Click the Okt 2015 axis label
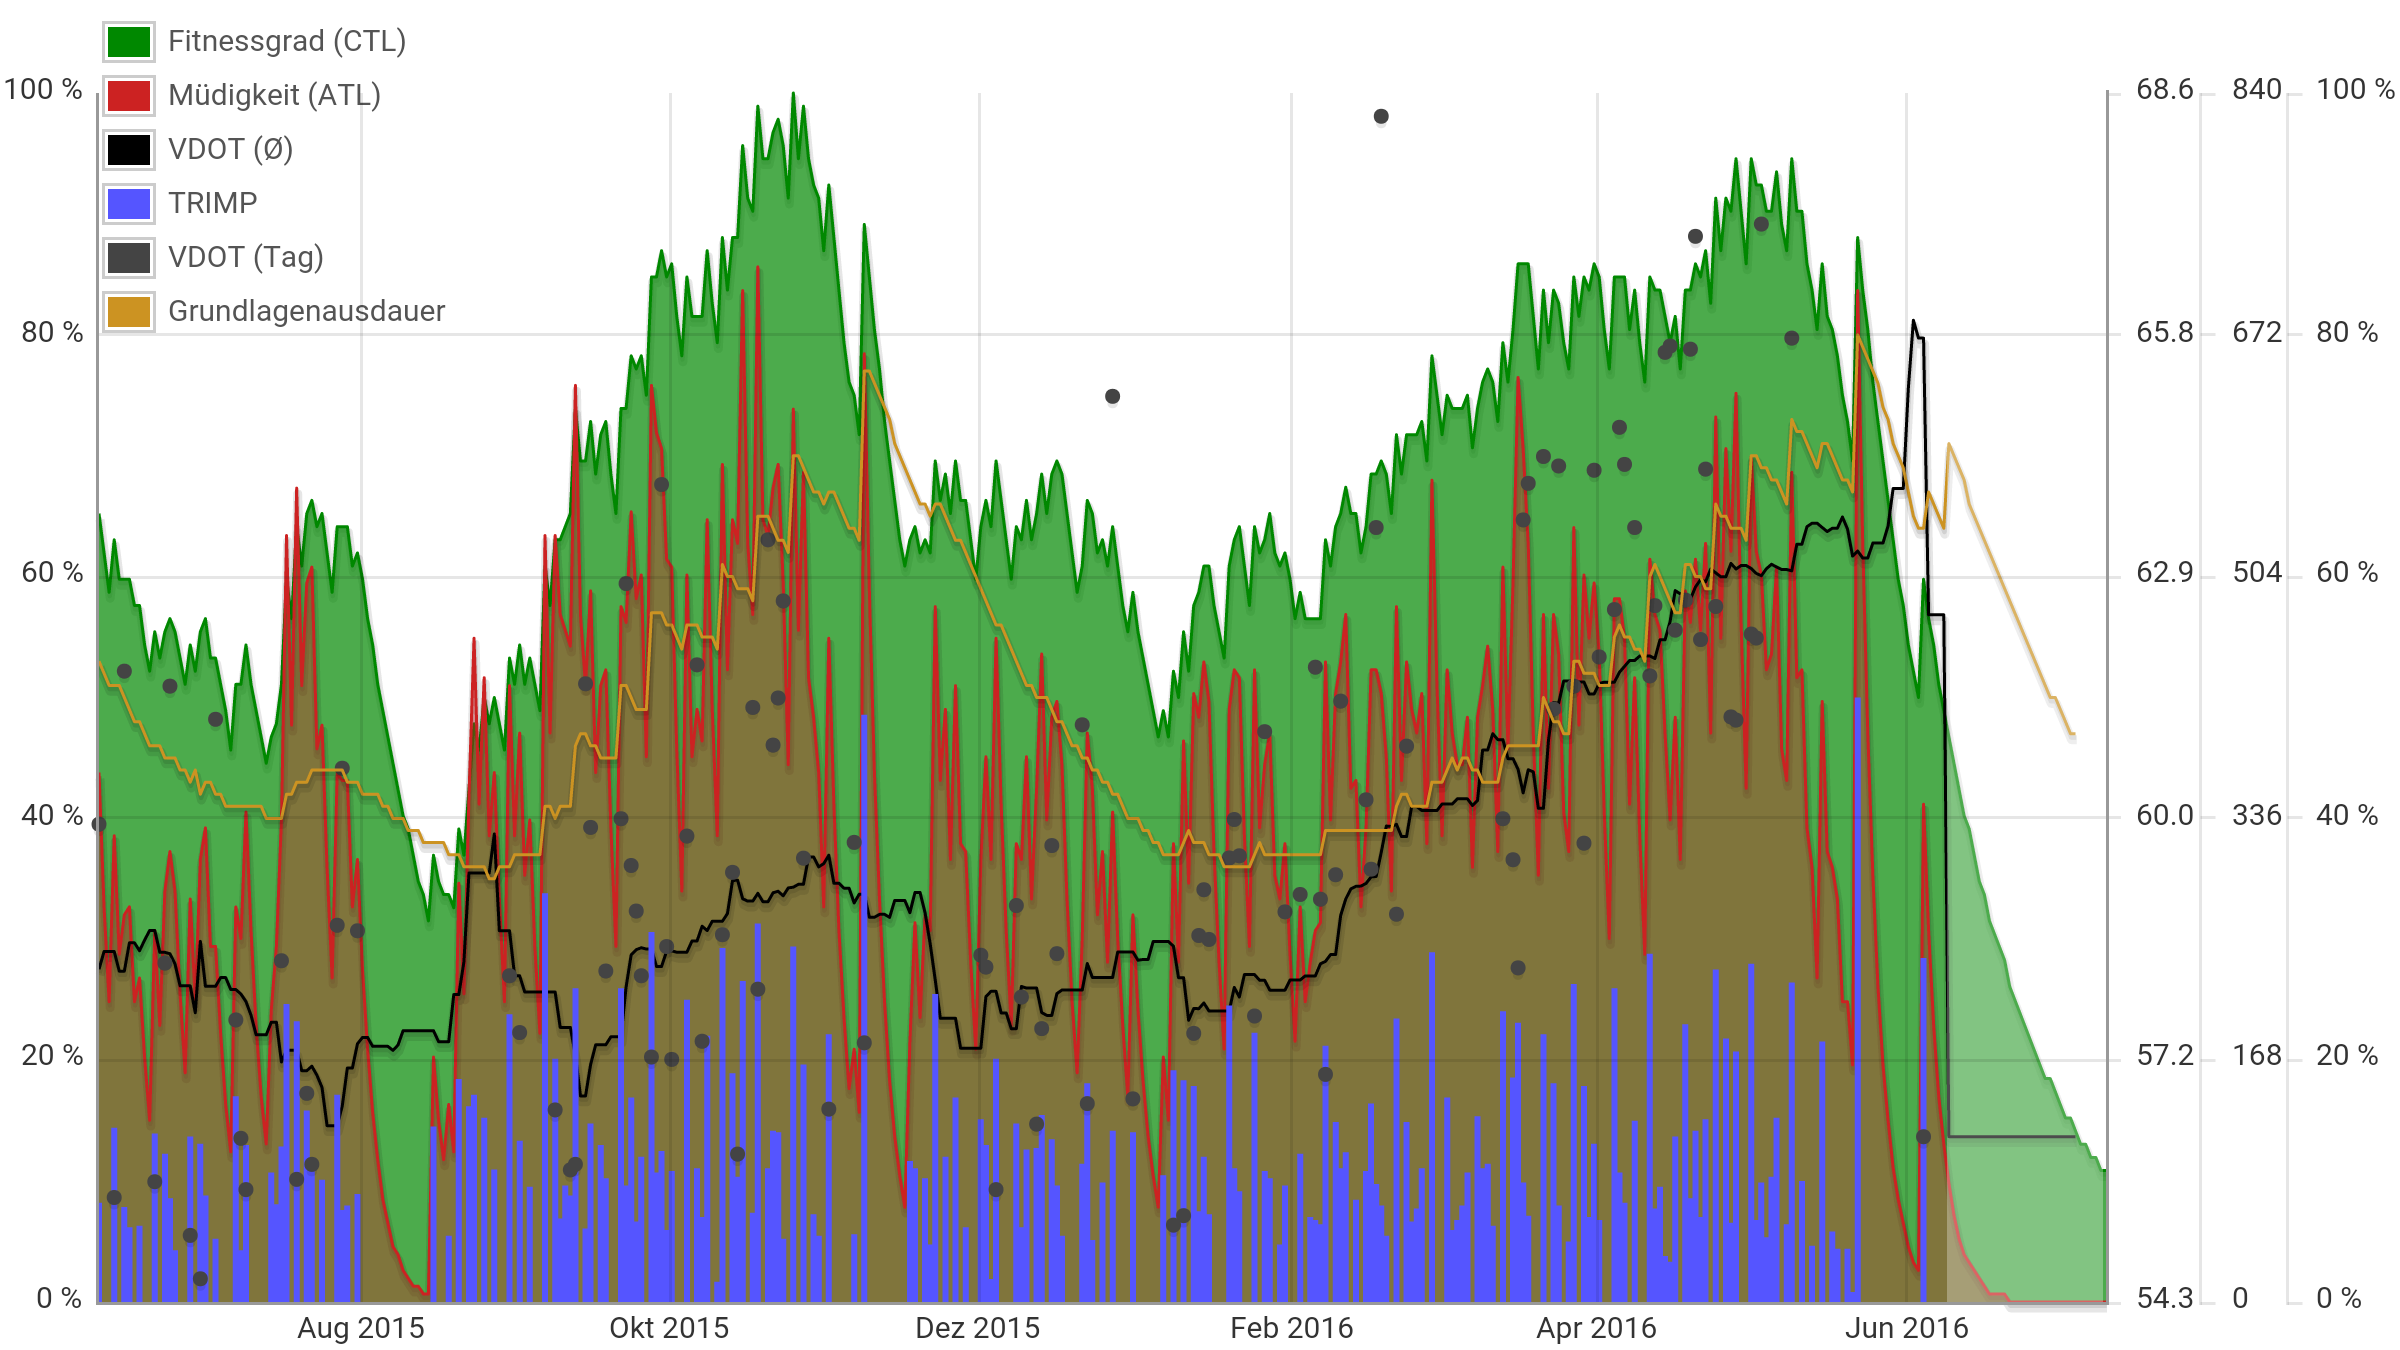 [x=669, y=1329]
